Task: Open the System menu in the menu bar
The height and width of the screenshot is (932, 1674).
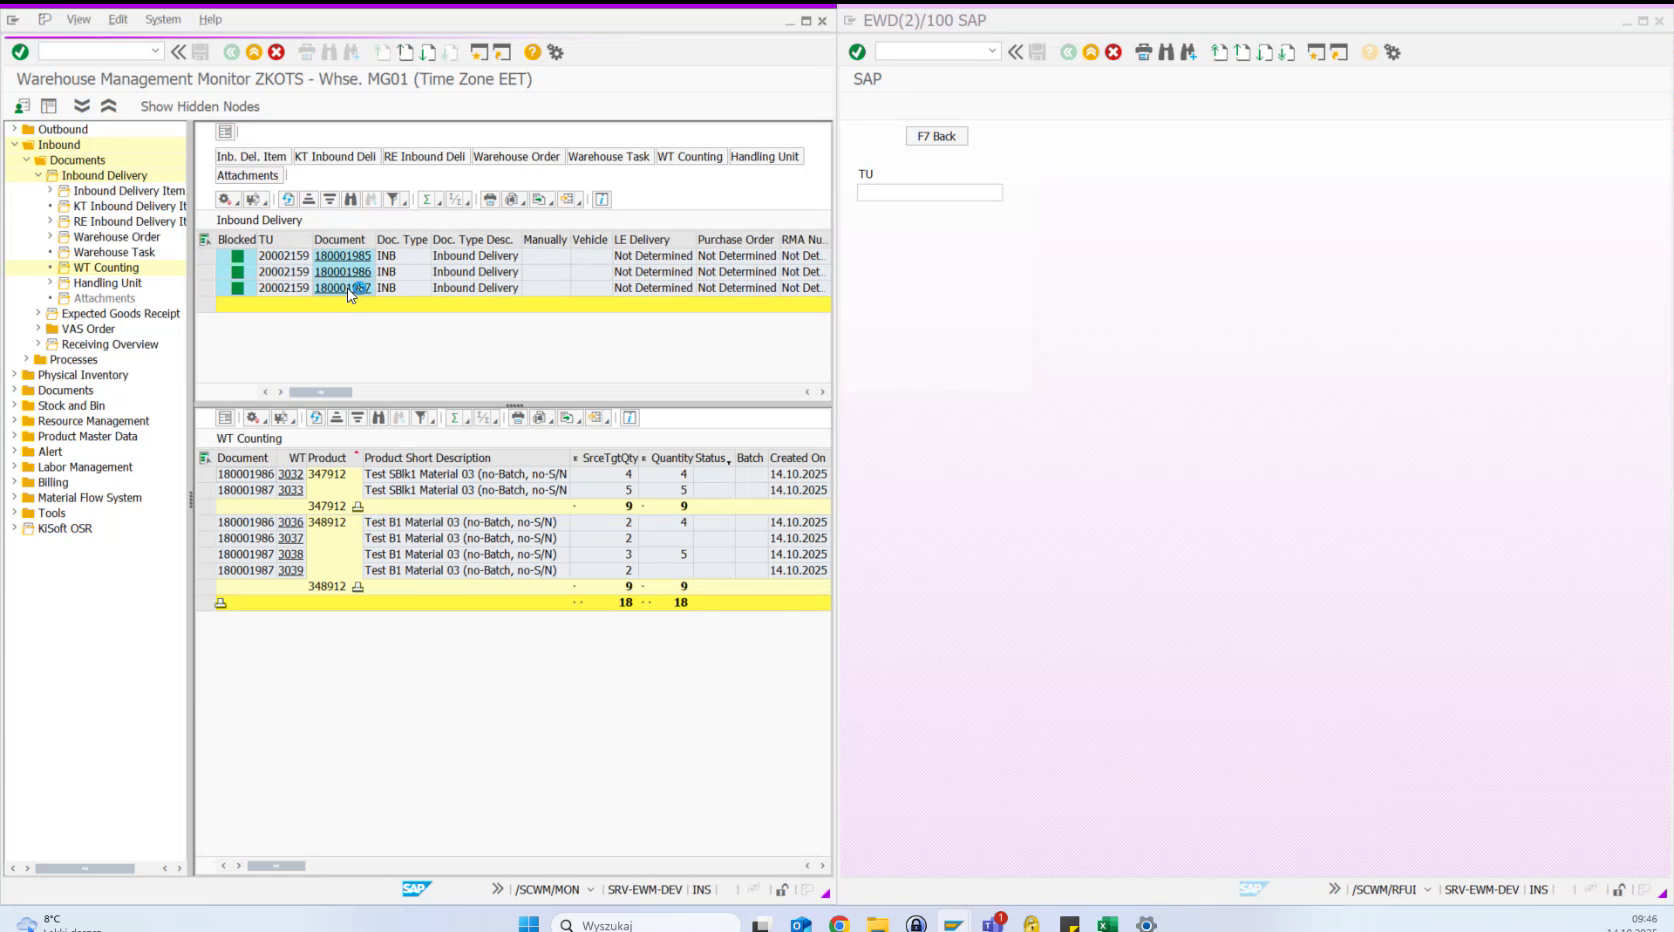Action: point(162,19)
